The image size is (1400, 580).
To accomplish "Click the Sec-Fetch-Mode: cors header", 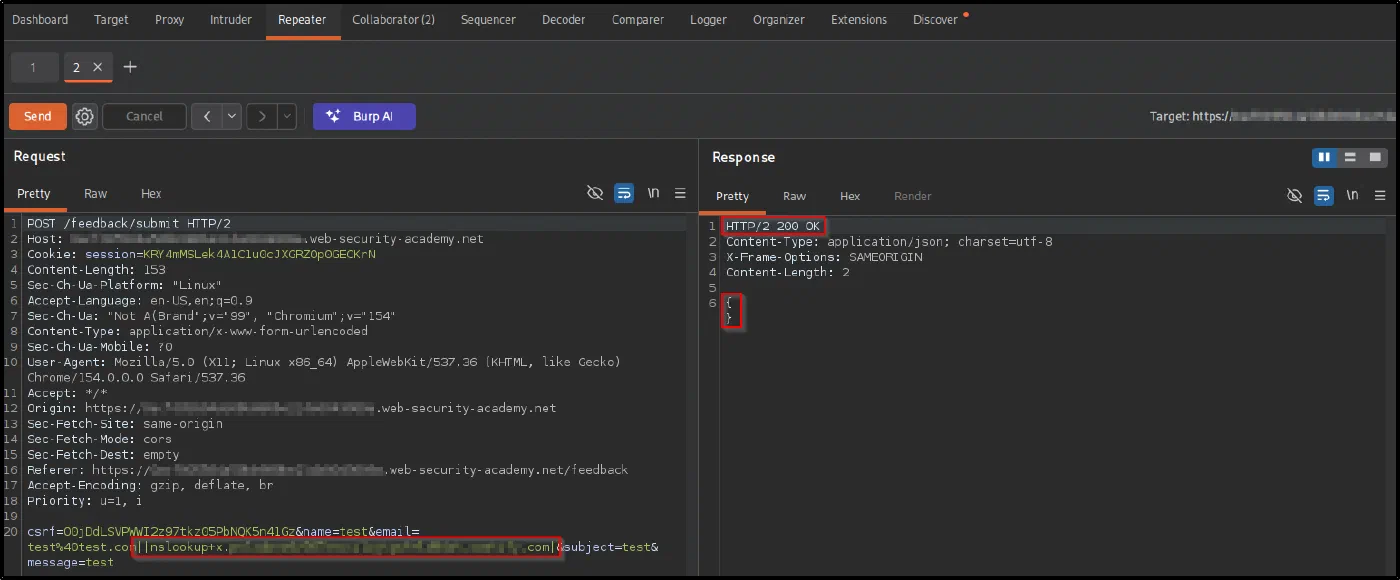I will coord(99,439).
